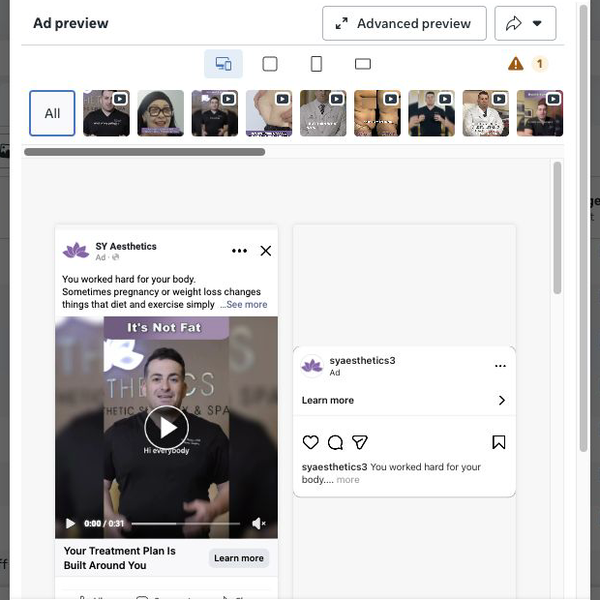Click syaesthetics3 Instagram profile logo
The height and width of the screenshot is (600, 600).
[x=312, y=366]
